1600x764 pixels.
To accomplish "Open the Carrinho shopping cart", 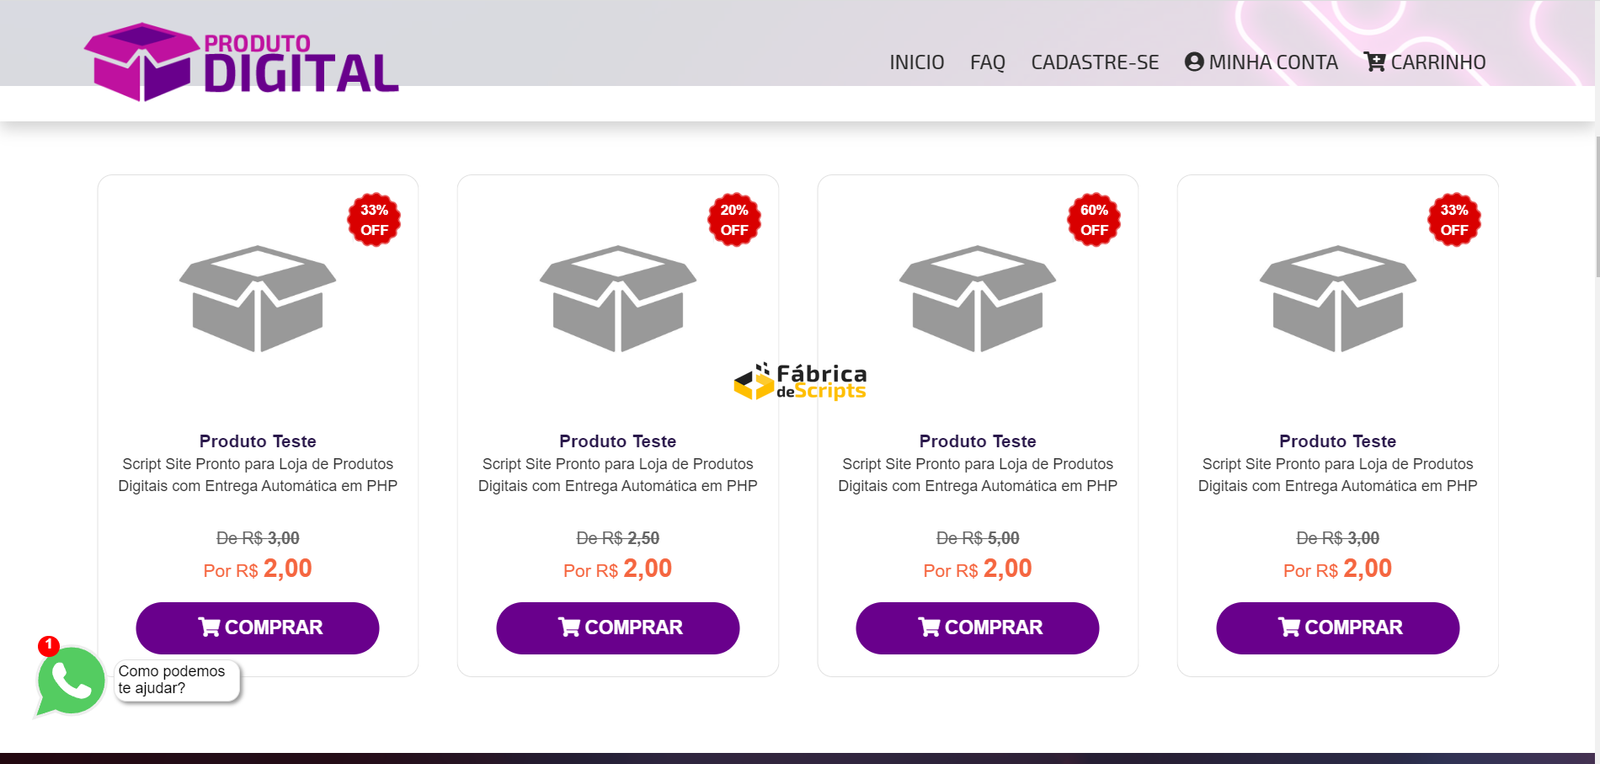I will (x=1425, y=62).
